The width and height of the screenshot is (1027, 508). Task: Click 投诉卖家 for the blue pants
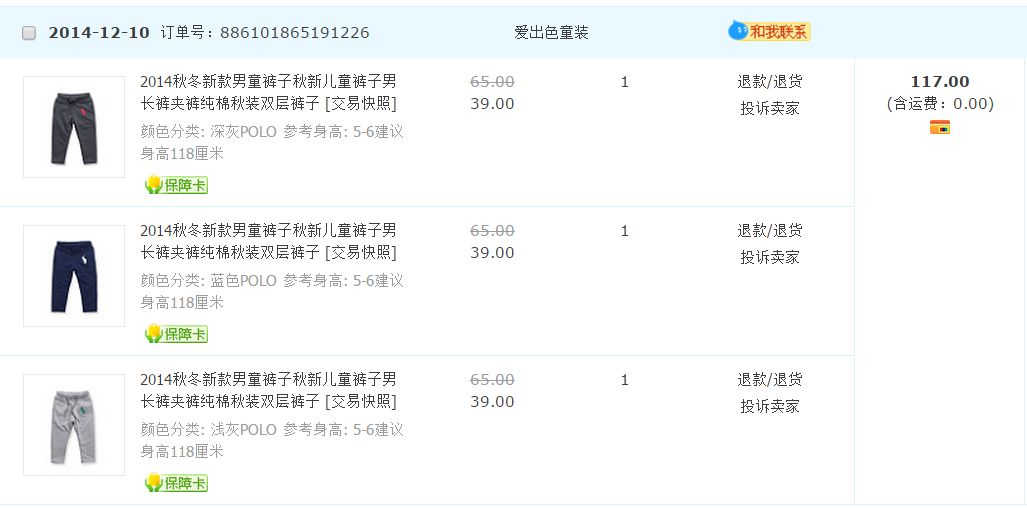(770, 257)
